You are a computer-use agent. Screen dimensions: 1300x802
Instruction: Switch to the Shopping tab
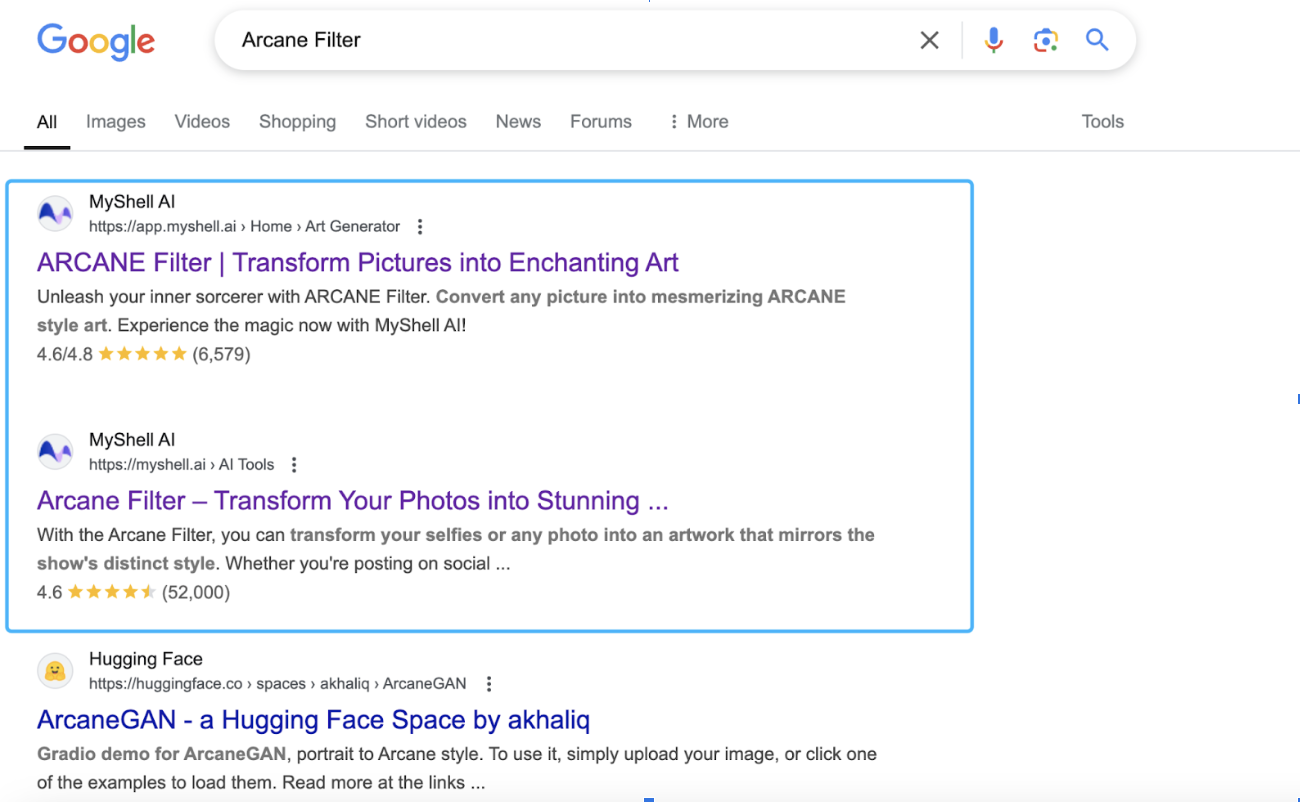[297, 122]
